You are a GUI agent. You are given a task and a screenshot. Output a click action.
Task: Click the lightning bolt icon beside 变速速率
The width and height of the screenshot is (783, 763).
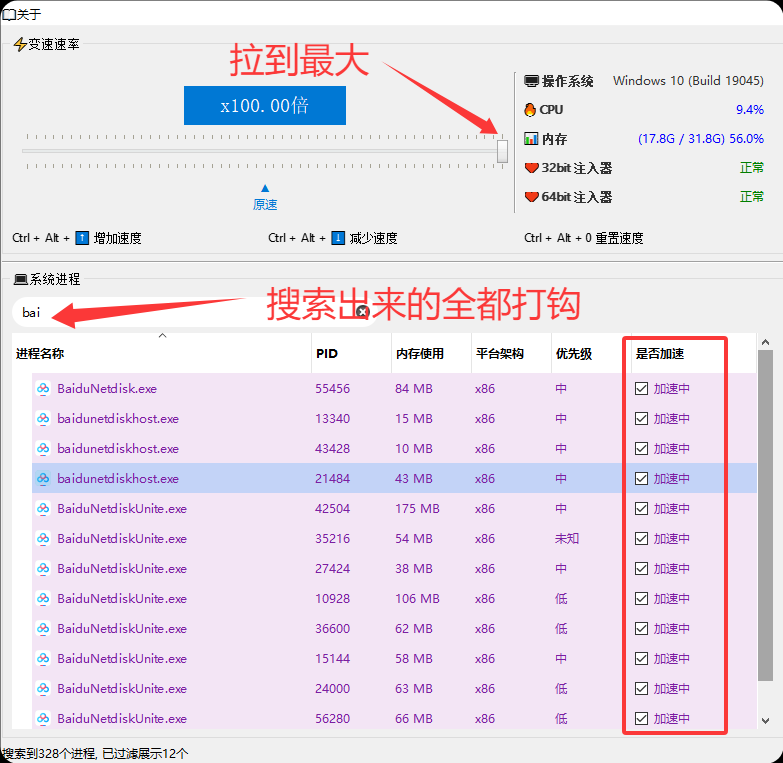click(20, 44)
